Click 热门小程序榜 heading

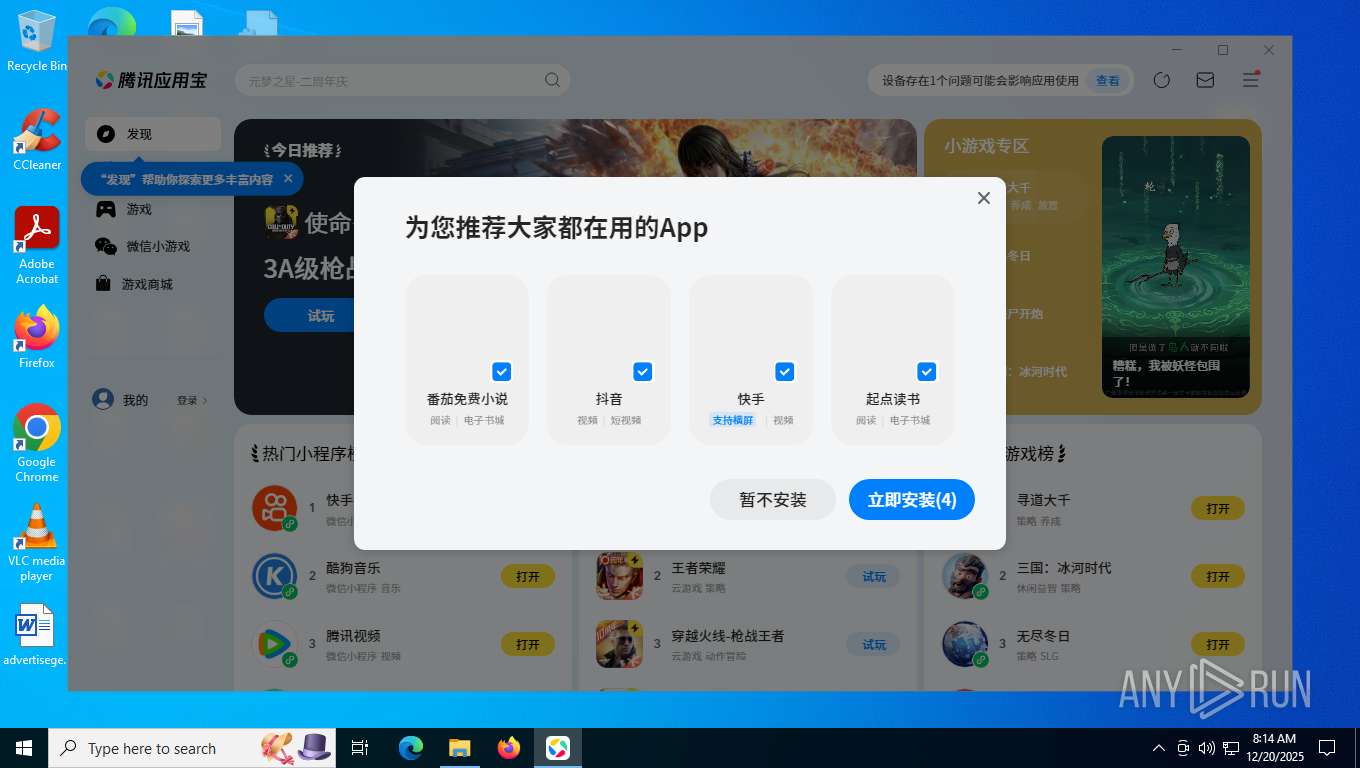[x=303, y=454]
